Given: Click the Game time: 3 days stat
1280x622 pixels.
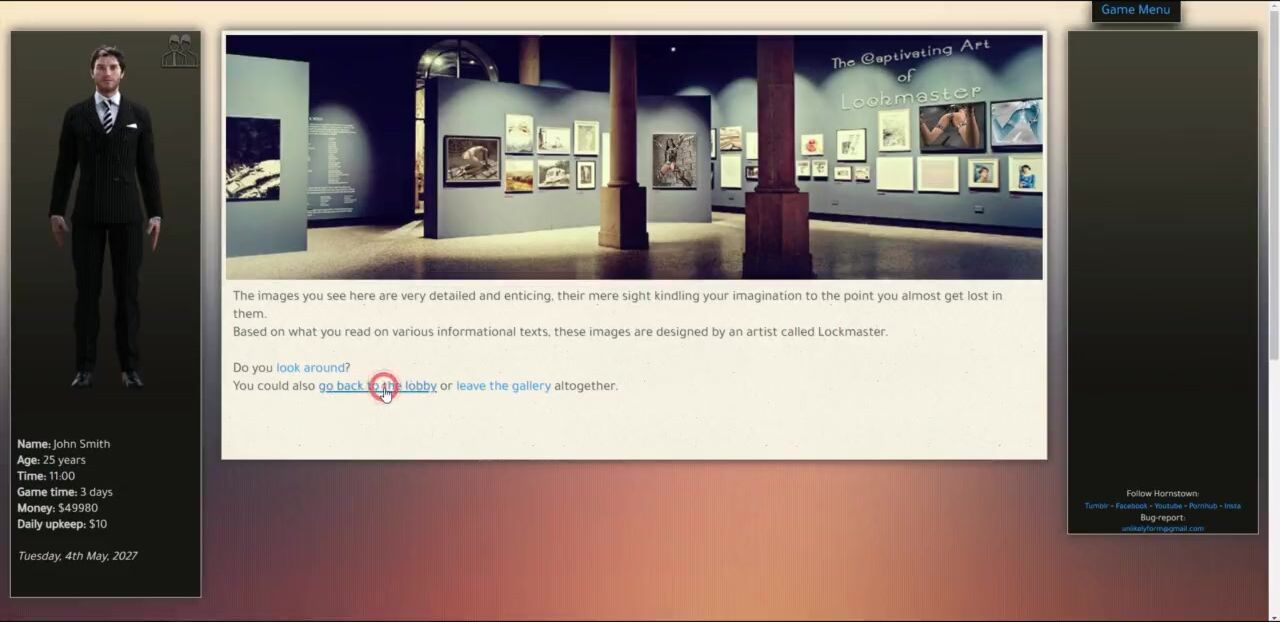Looking at the screenshot, I should pyautogui.click(x=65, y=492).
